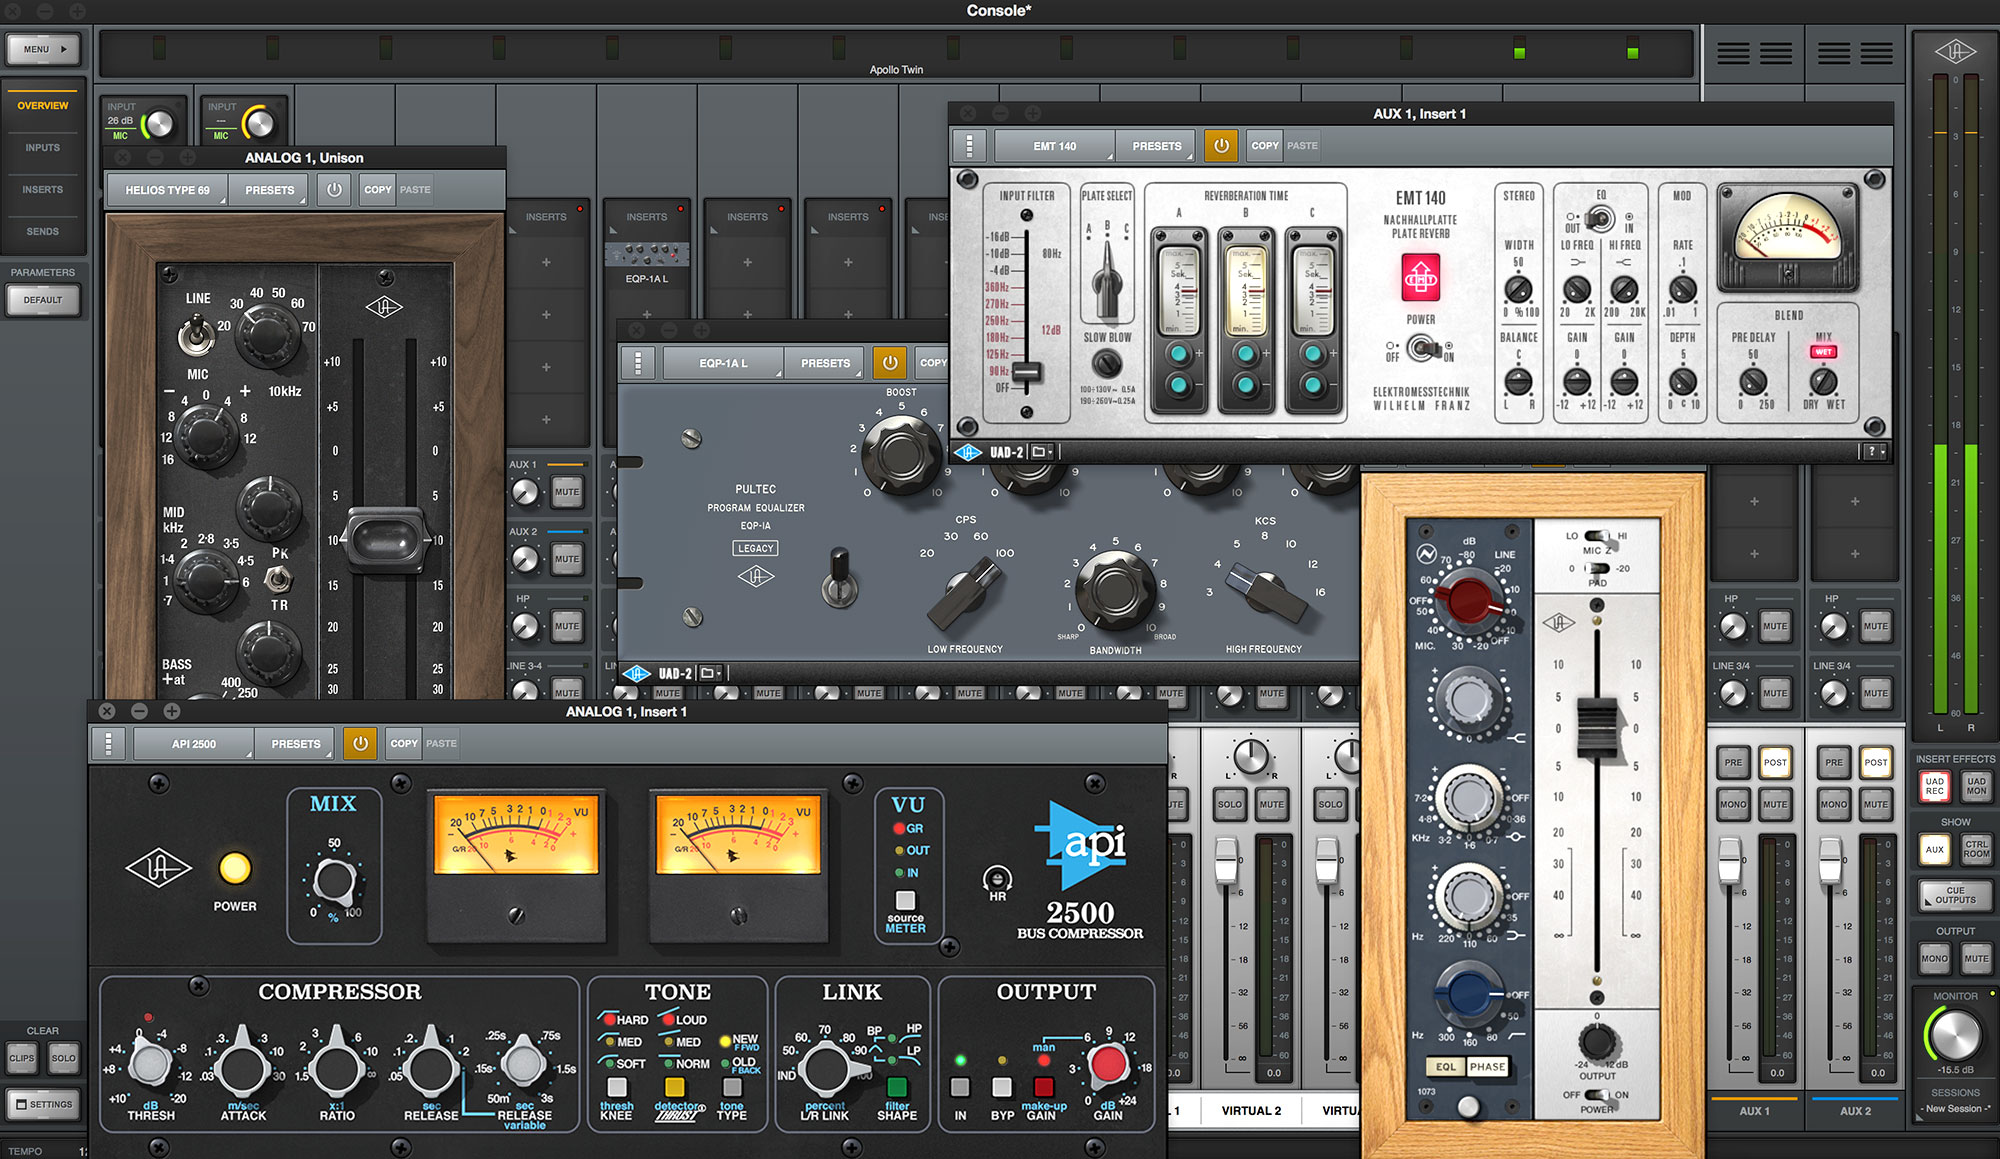Click the EQP-1A L power icon

pyautogui.click(x=890, y=363)
